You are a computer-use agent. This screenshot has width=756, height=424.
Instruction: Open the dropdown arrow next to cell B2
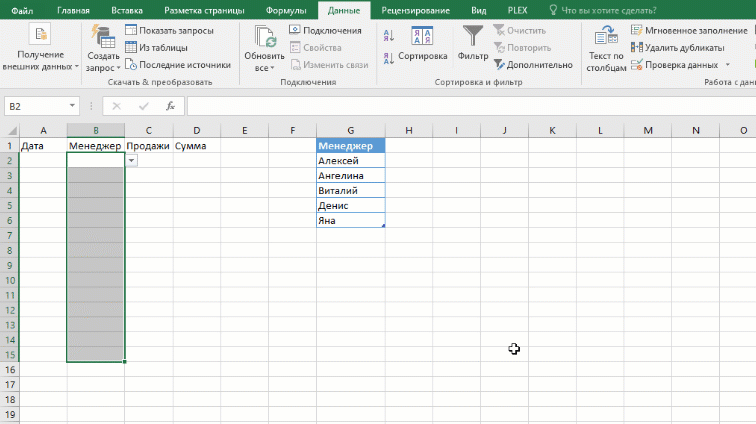pos(131,161)
